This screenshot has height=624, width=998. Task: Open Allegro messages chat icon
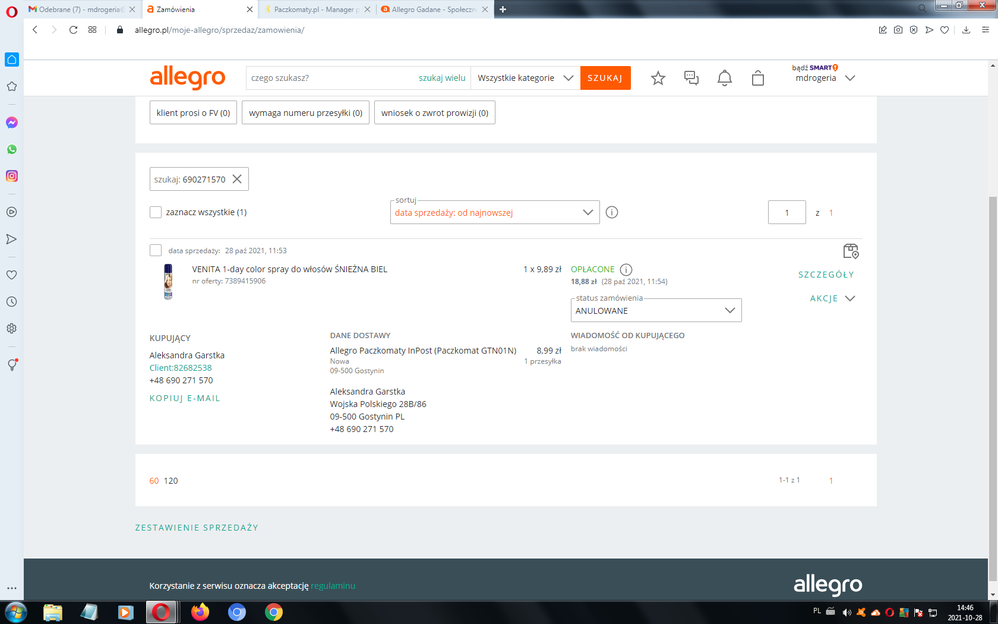point(691,78)
